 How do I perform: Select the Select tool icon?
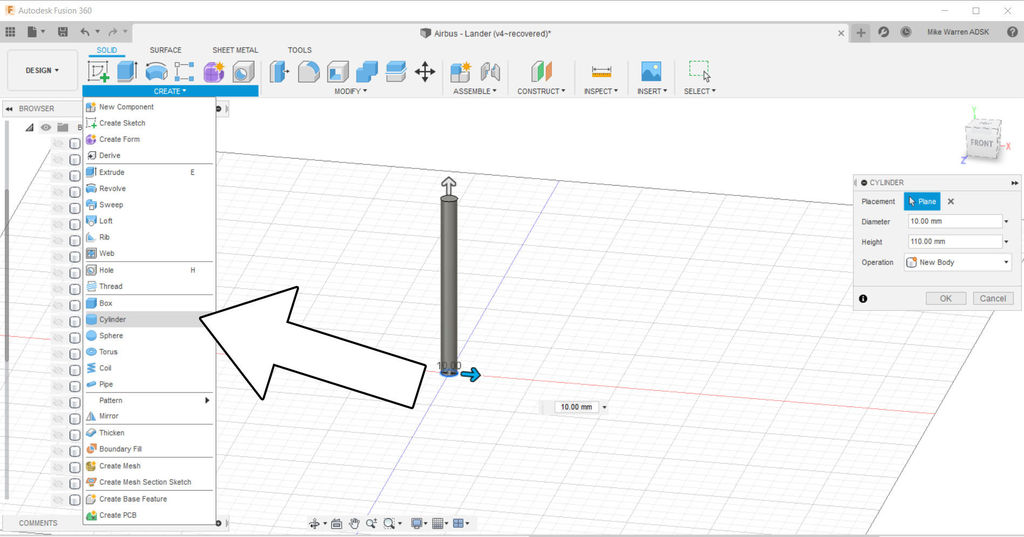tap(699, 71)
